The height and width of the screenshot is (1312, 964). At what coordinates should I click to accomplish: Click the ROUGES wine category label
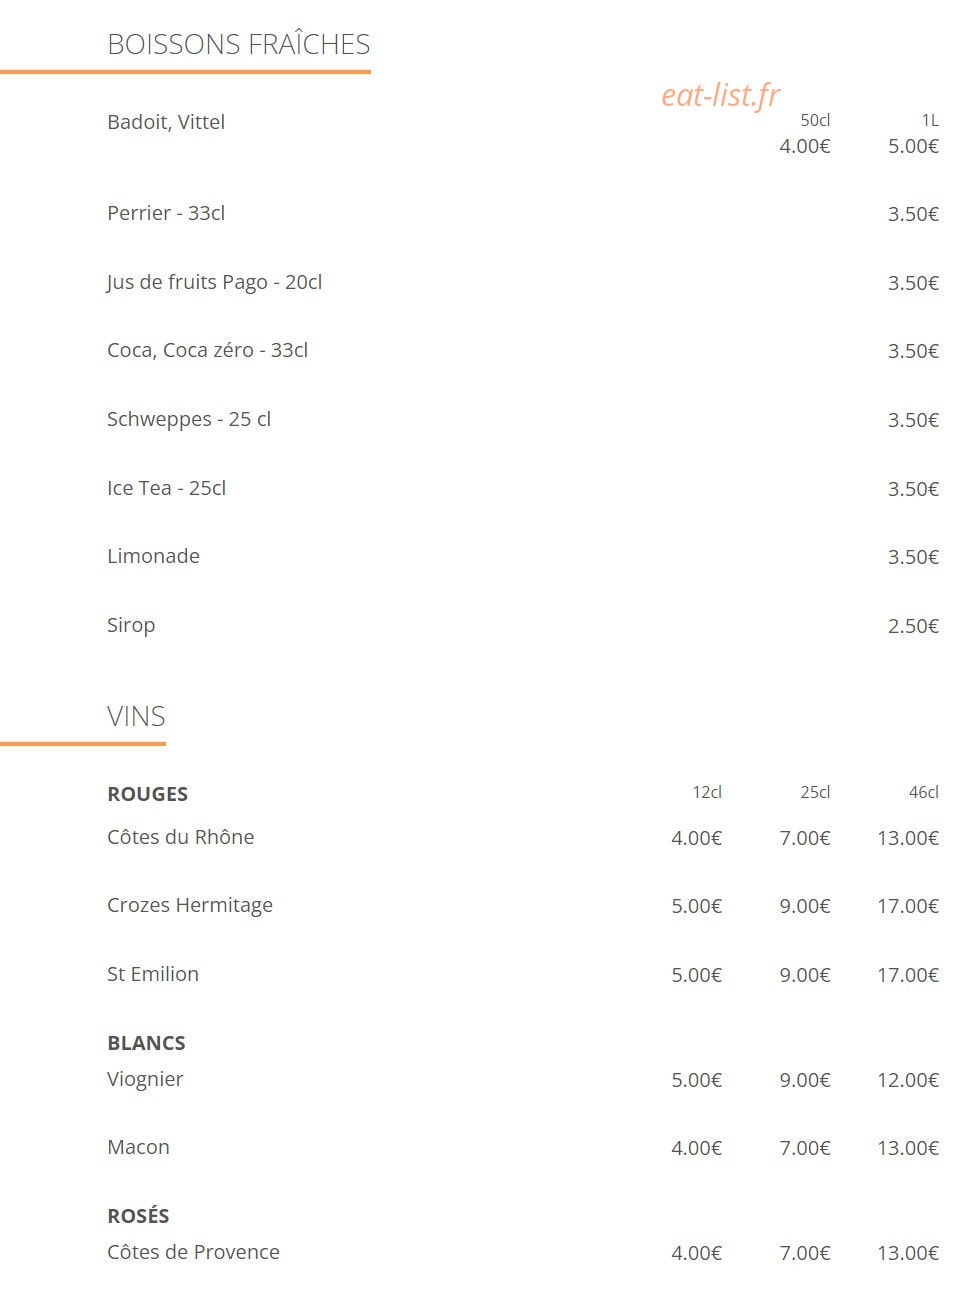147,794
